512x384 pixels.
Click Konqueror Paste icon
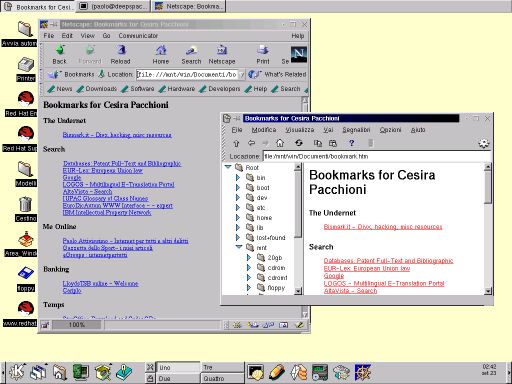pyautogui.click(x=333, y=143)
